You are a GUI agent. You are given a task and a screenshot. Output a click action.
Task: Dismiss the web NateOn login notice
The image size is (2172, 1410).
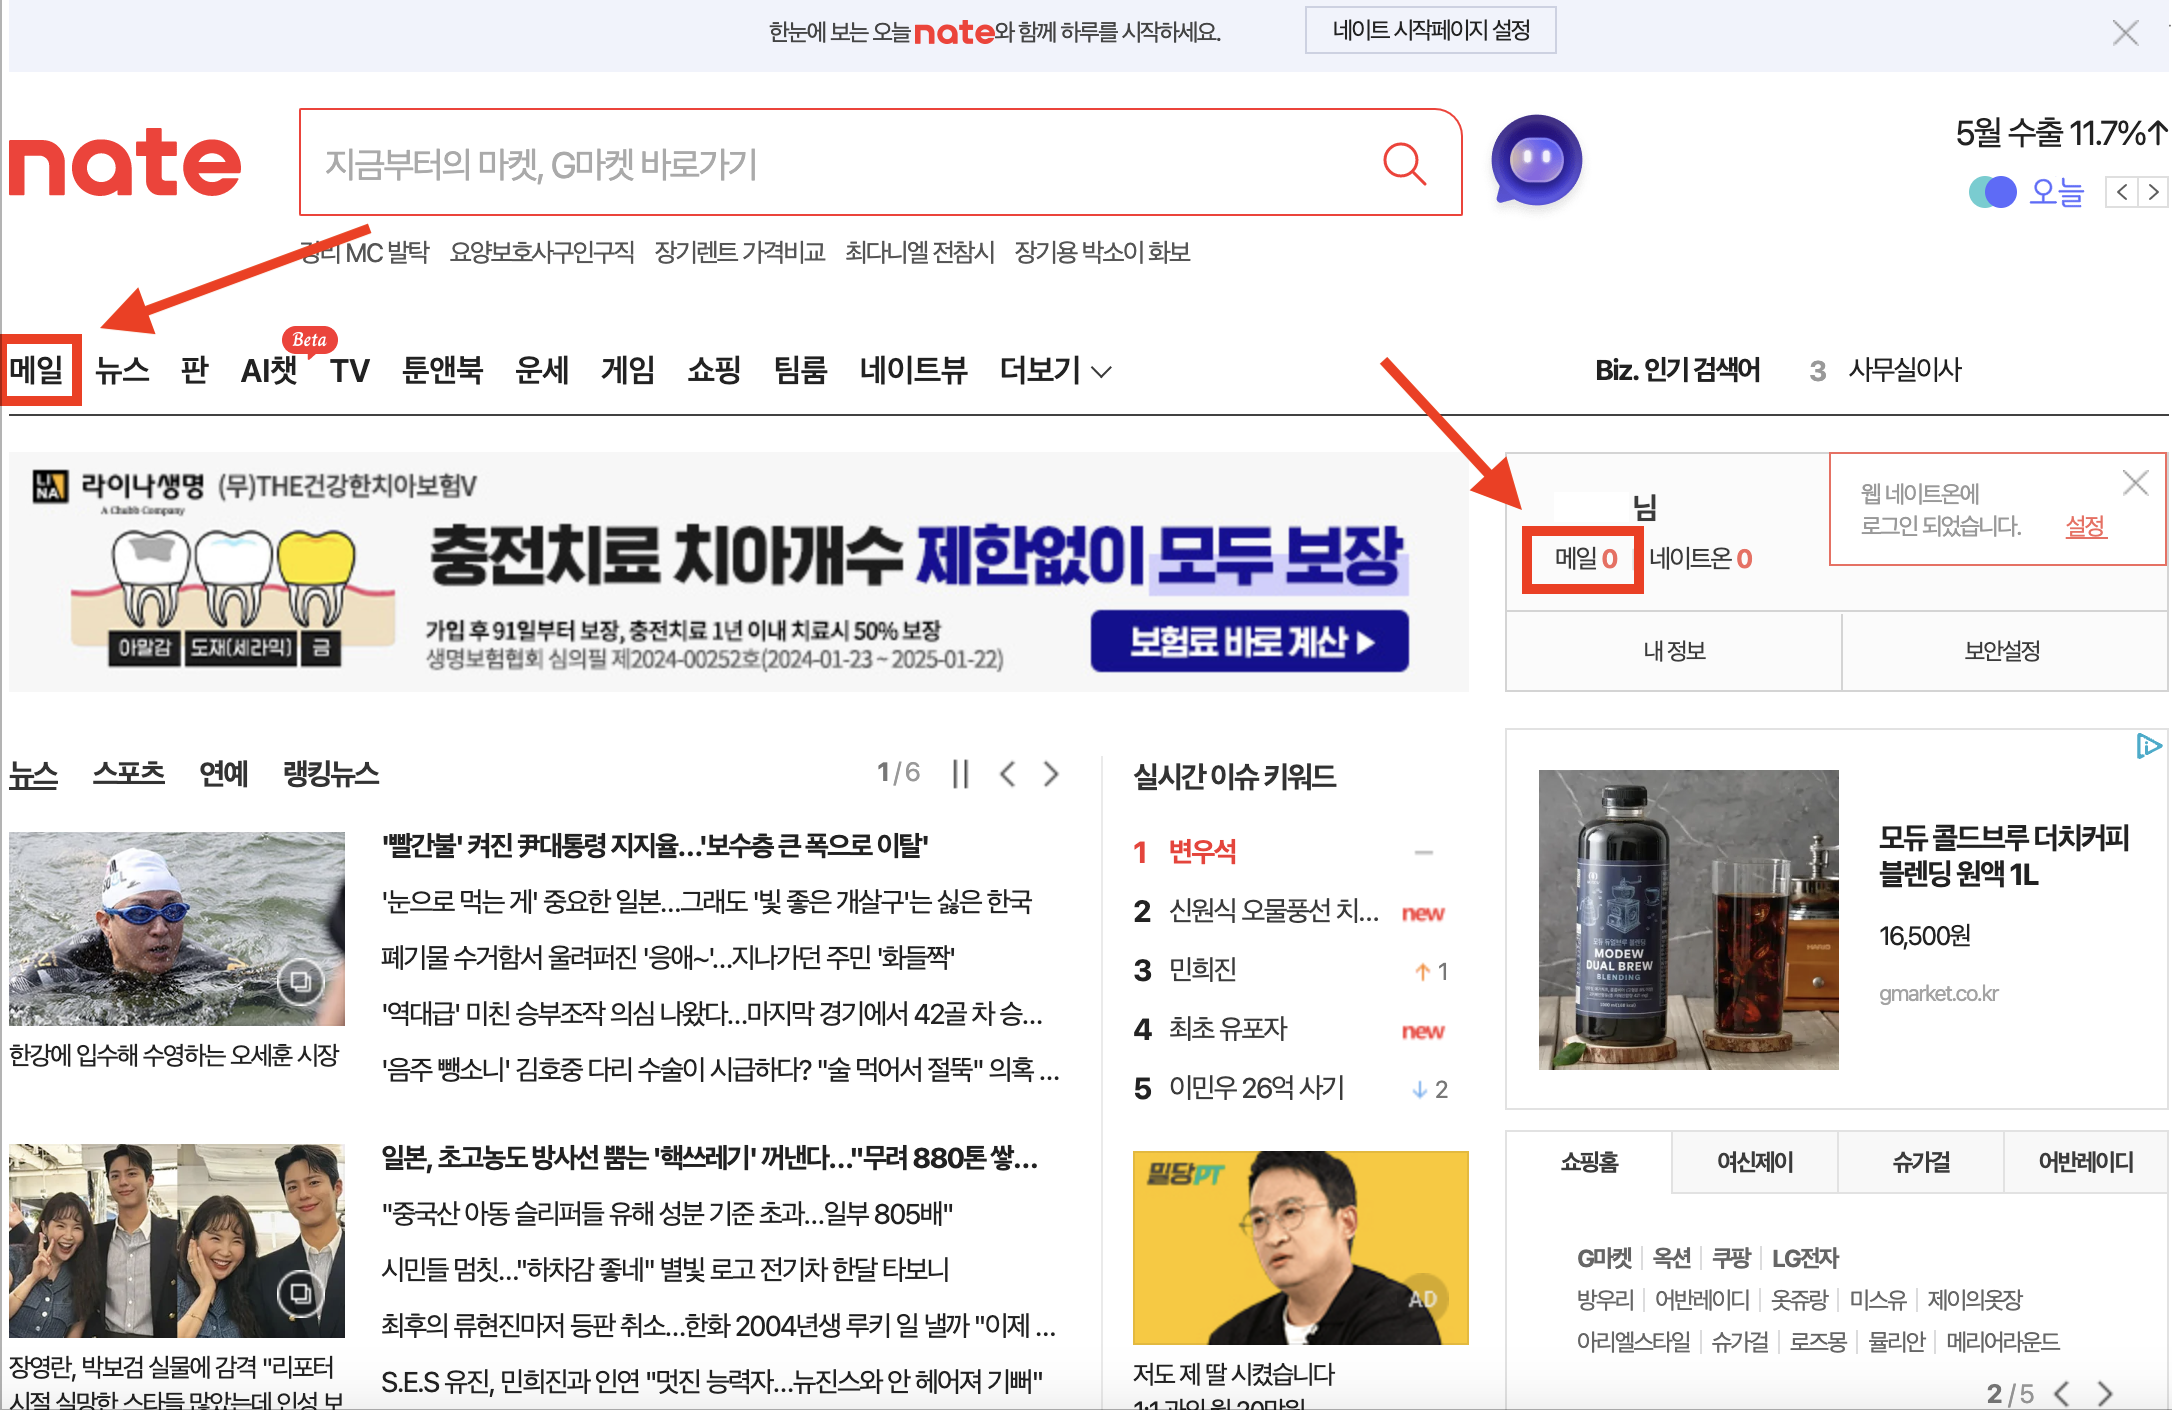(2136, 483)
